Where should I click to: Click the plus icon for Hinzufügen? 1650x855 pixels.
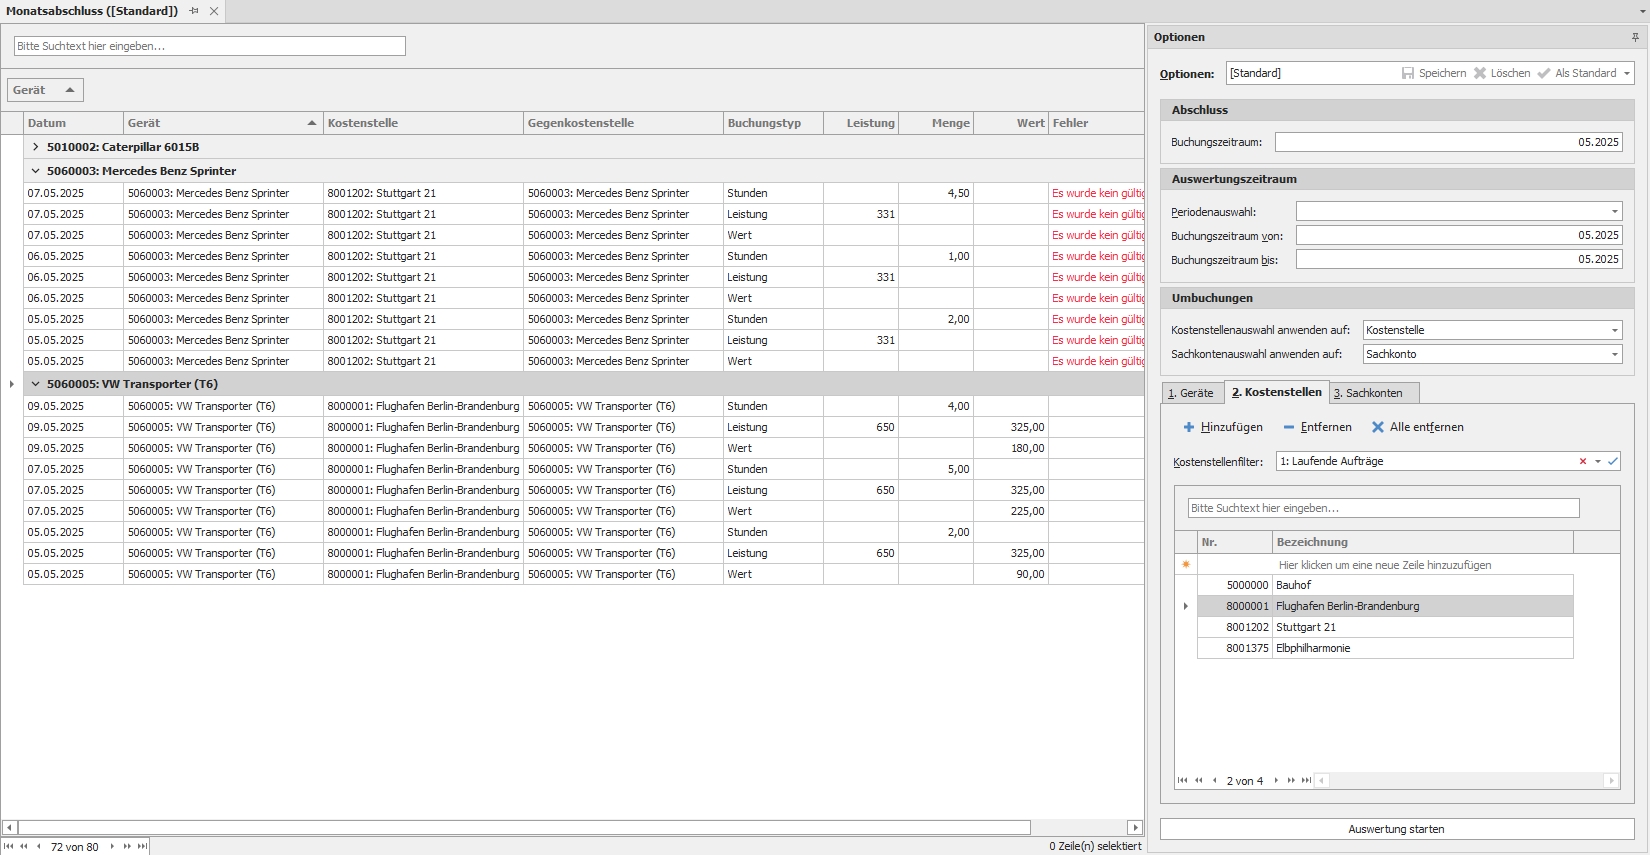coord(1189,427)
